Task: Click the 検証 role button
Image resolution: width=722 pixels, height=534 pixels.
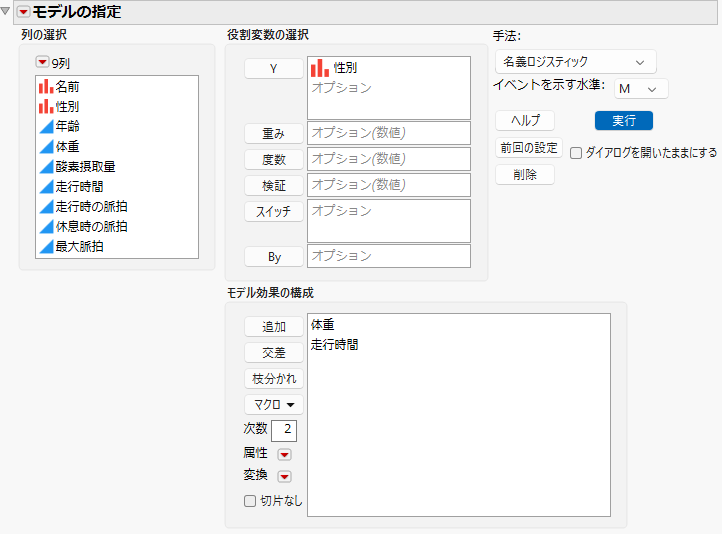Action: point(274,186)
